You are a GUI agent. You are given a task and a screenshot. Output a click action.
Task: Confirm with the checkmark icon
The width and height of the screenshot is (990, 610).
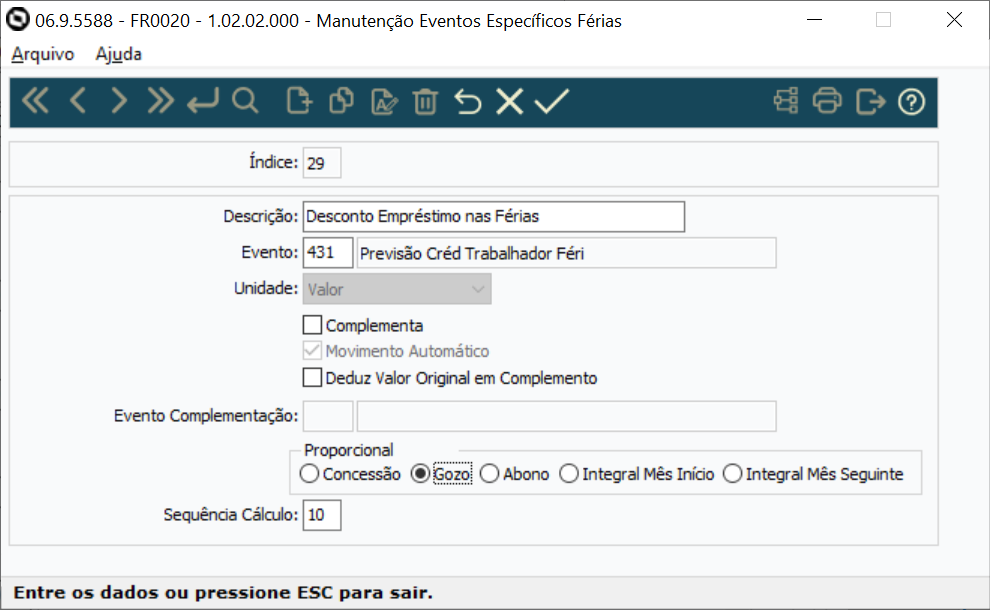(551, 100)
